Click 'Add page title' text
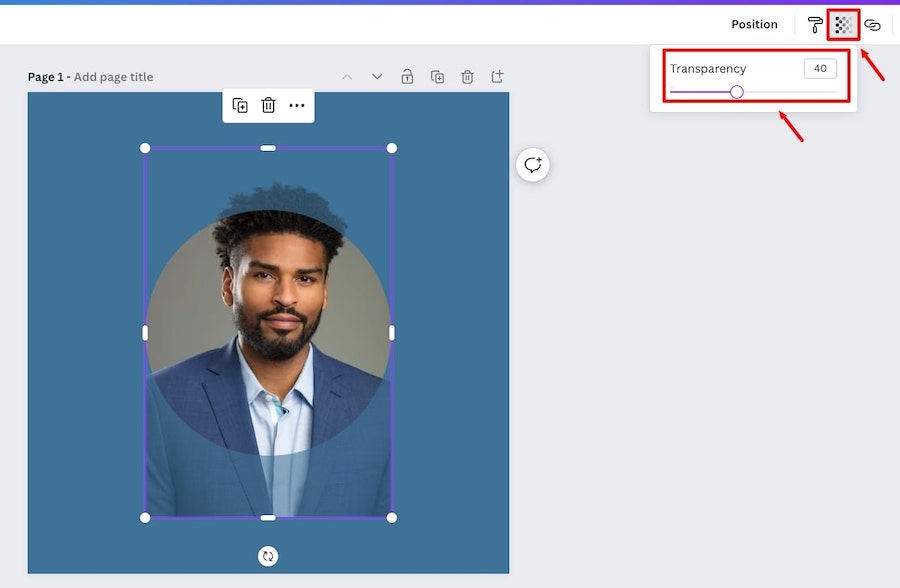Image resolution: width=900 pixels, height=588 pixels. click(113, 77)
